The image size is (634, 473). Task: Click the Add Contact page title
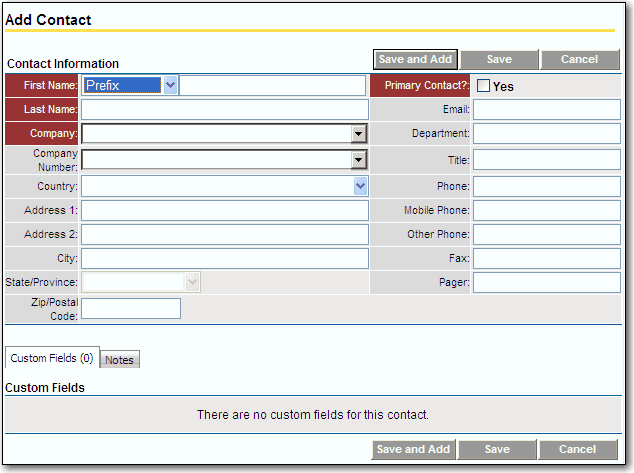point(48,20)
